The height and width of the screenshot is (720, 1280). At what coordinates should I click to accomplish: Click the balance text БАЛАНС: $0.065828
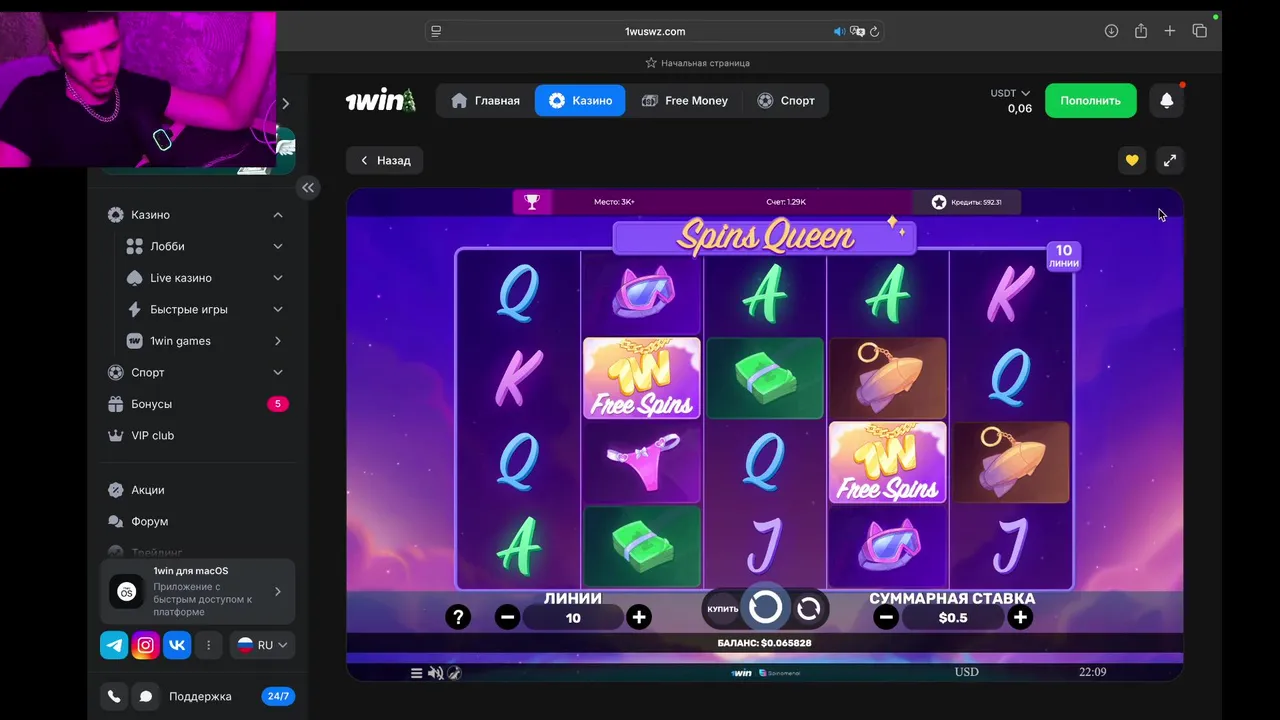pos(764,643)
